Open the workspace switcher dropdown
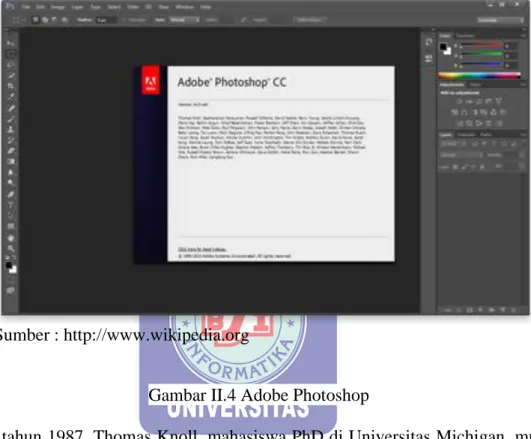 tap(500, 20)
